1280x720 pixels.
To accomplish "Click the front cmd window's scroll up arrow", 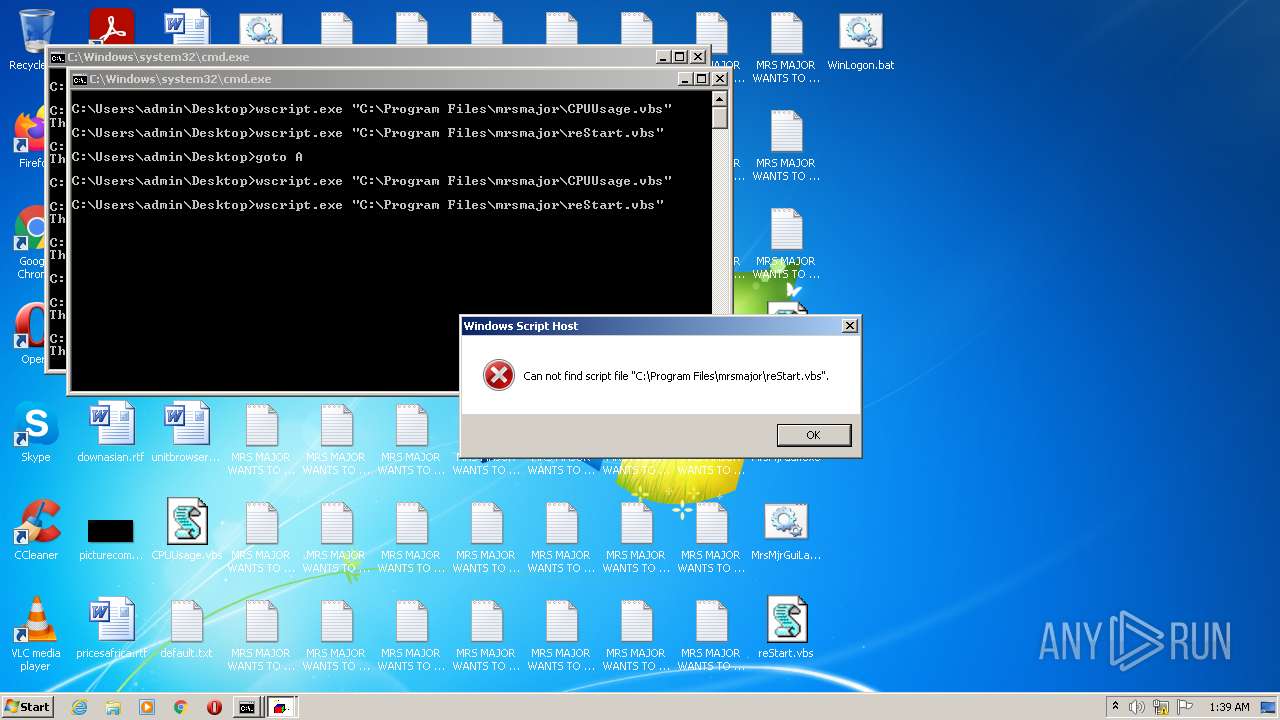I will tap(719, 99).
